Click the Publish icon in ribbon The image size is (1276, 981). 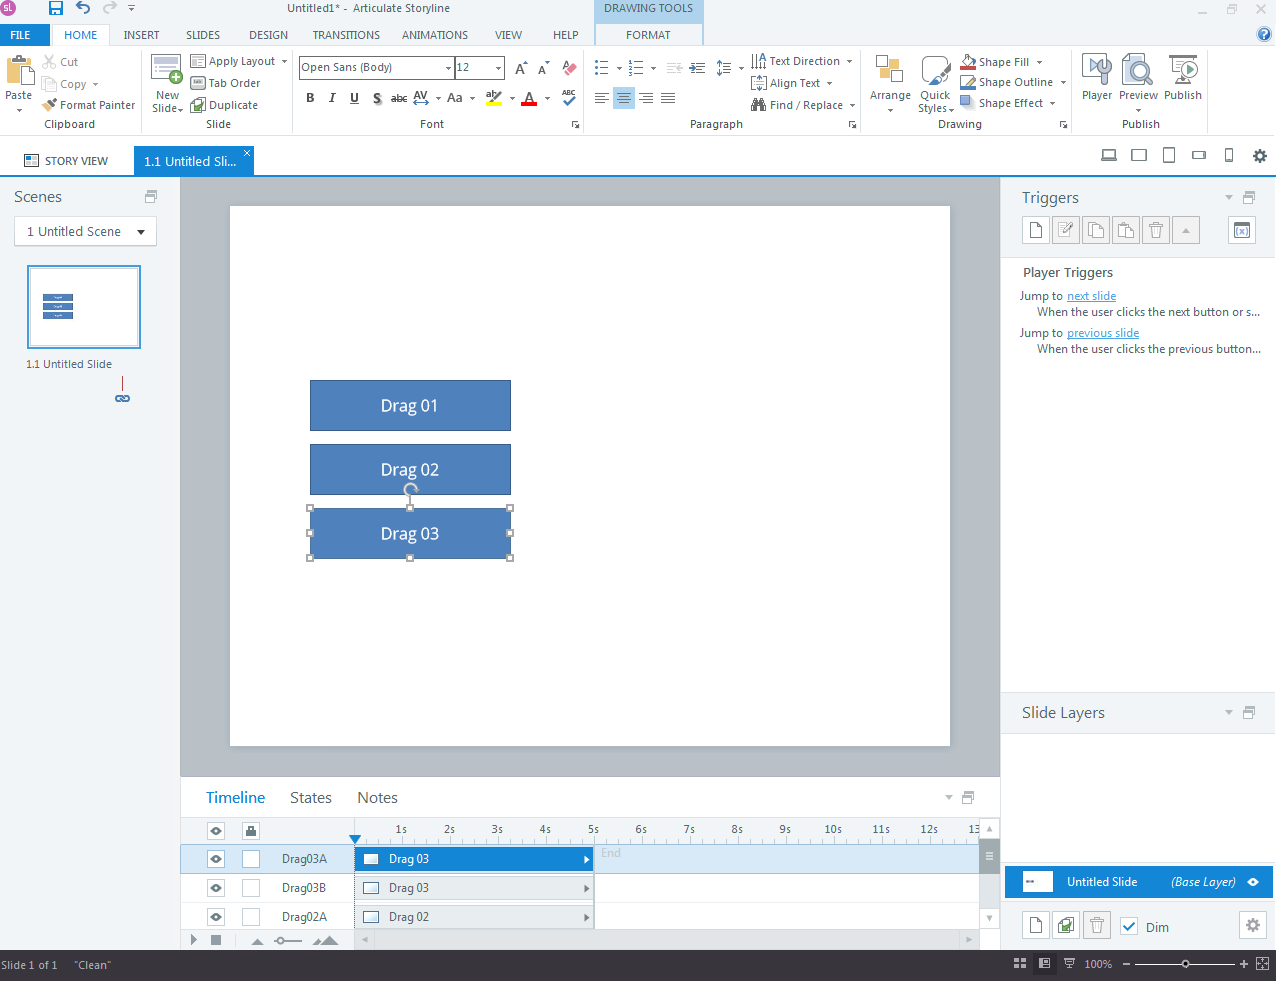(x=1182, y=78)
